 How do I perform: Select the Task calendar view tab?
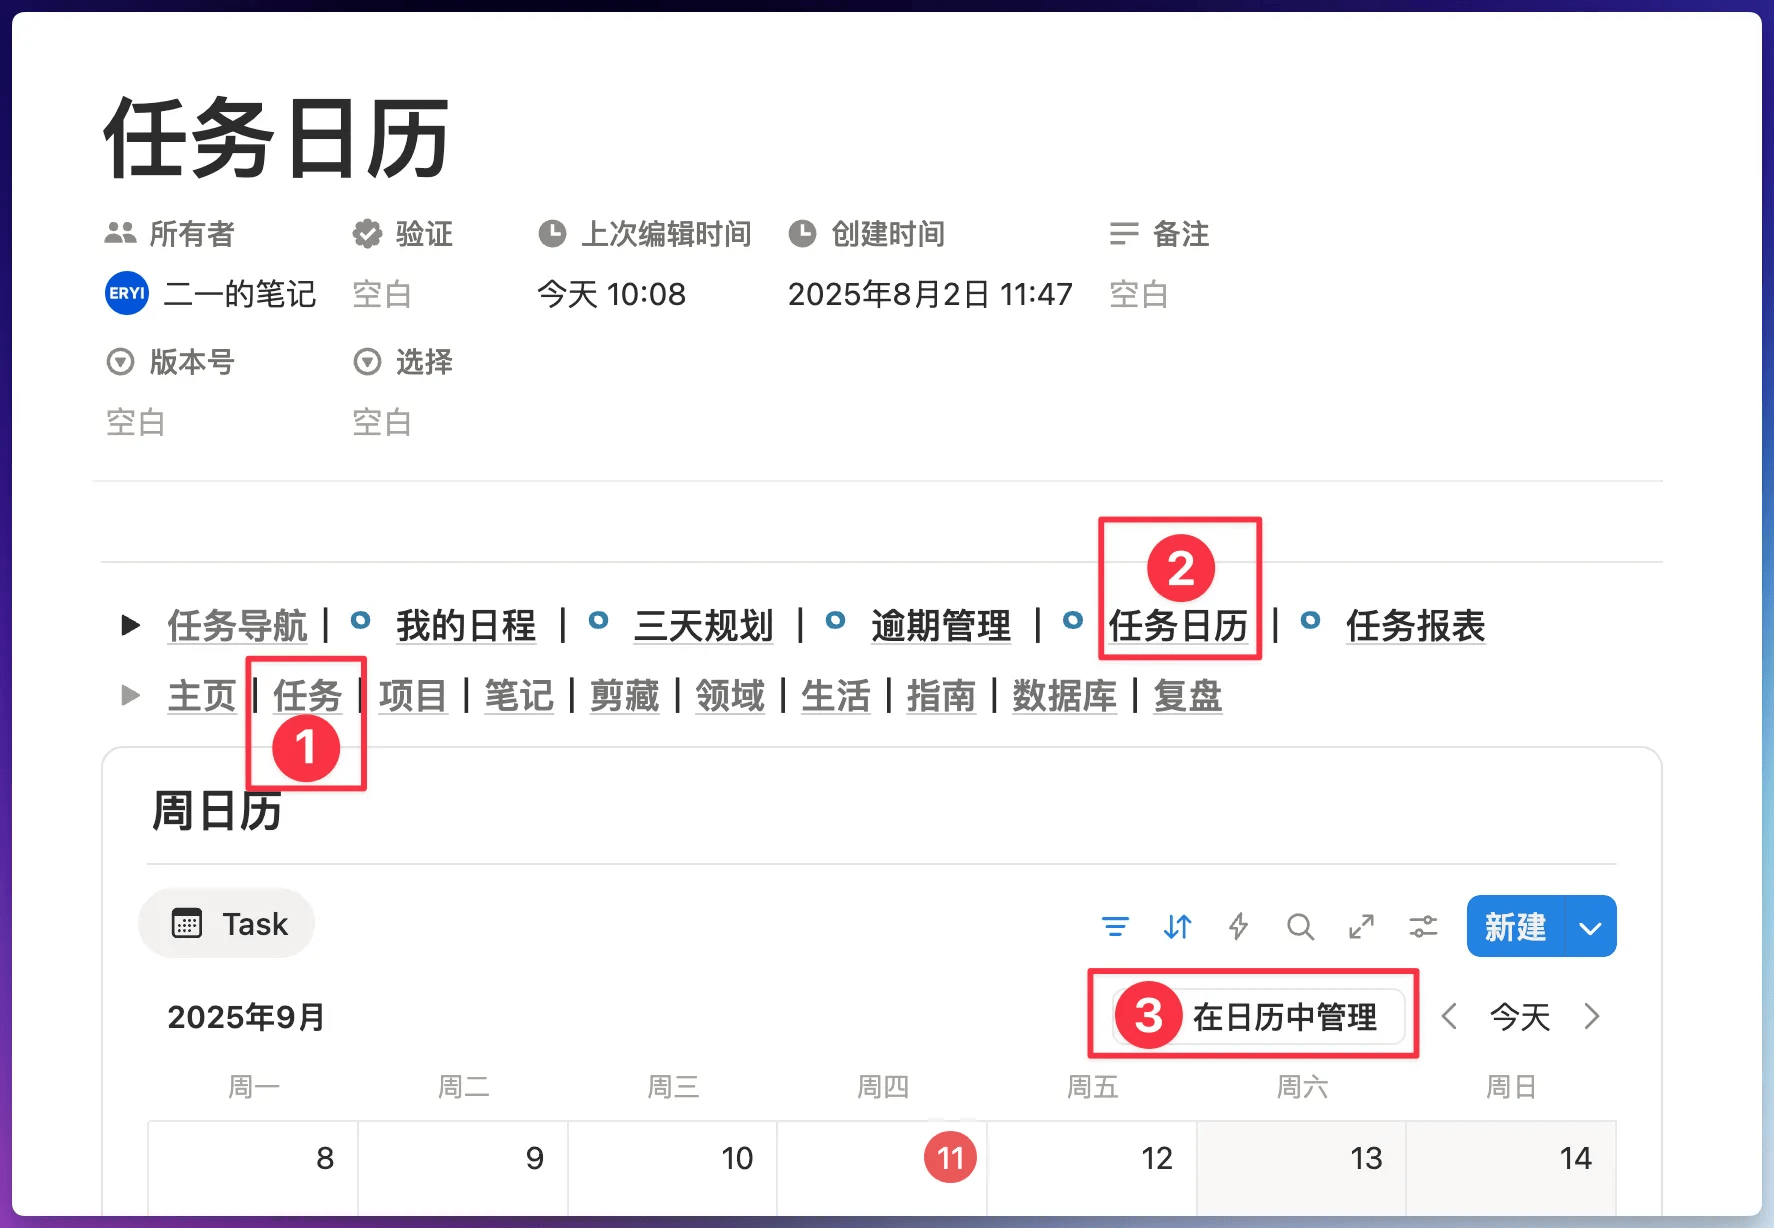pos(226,923)
